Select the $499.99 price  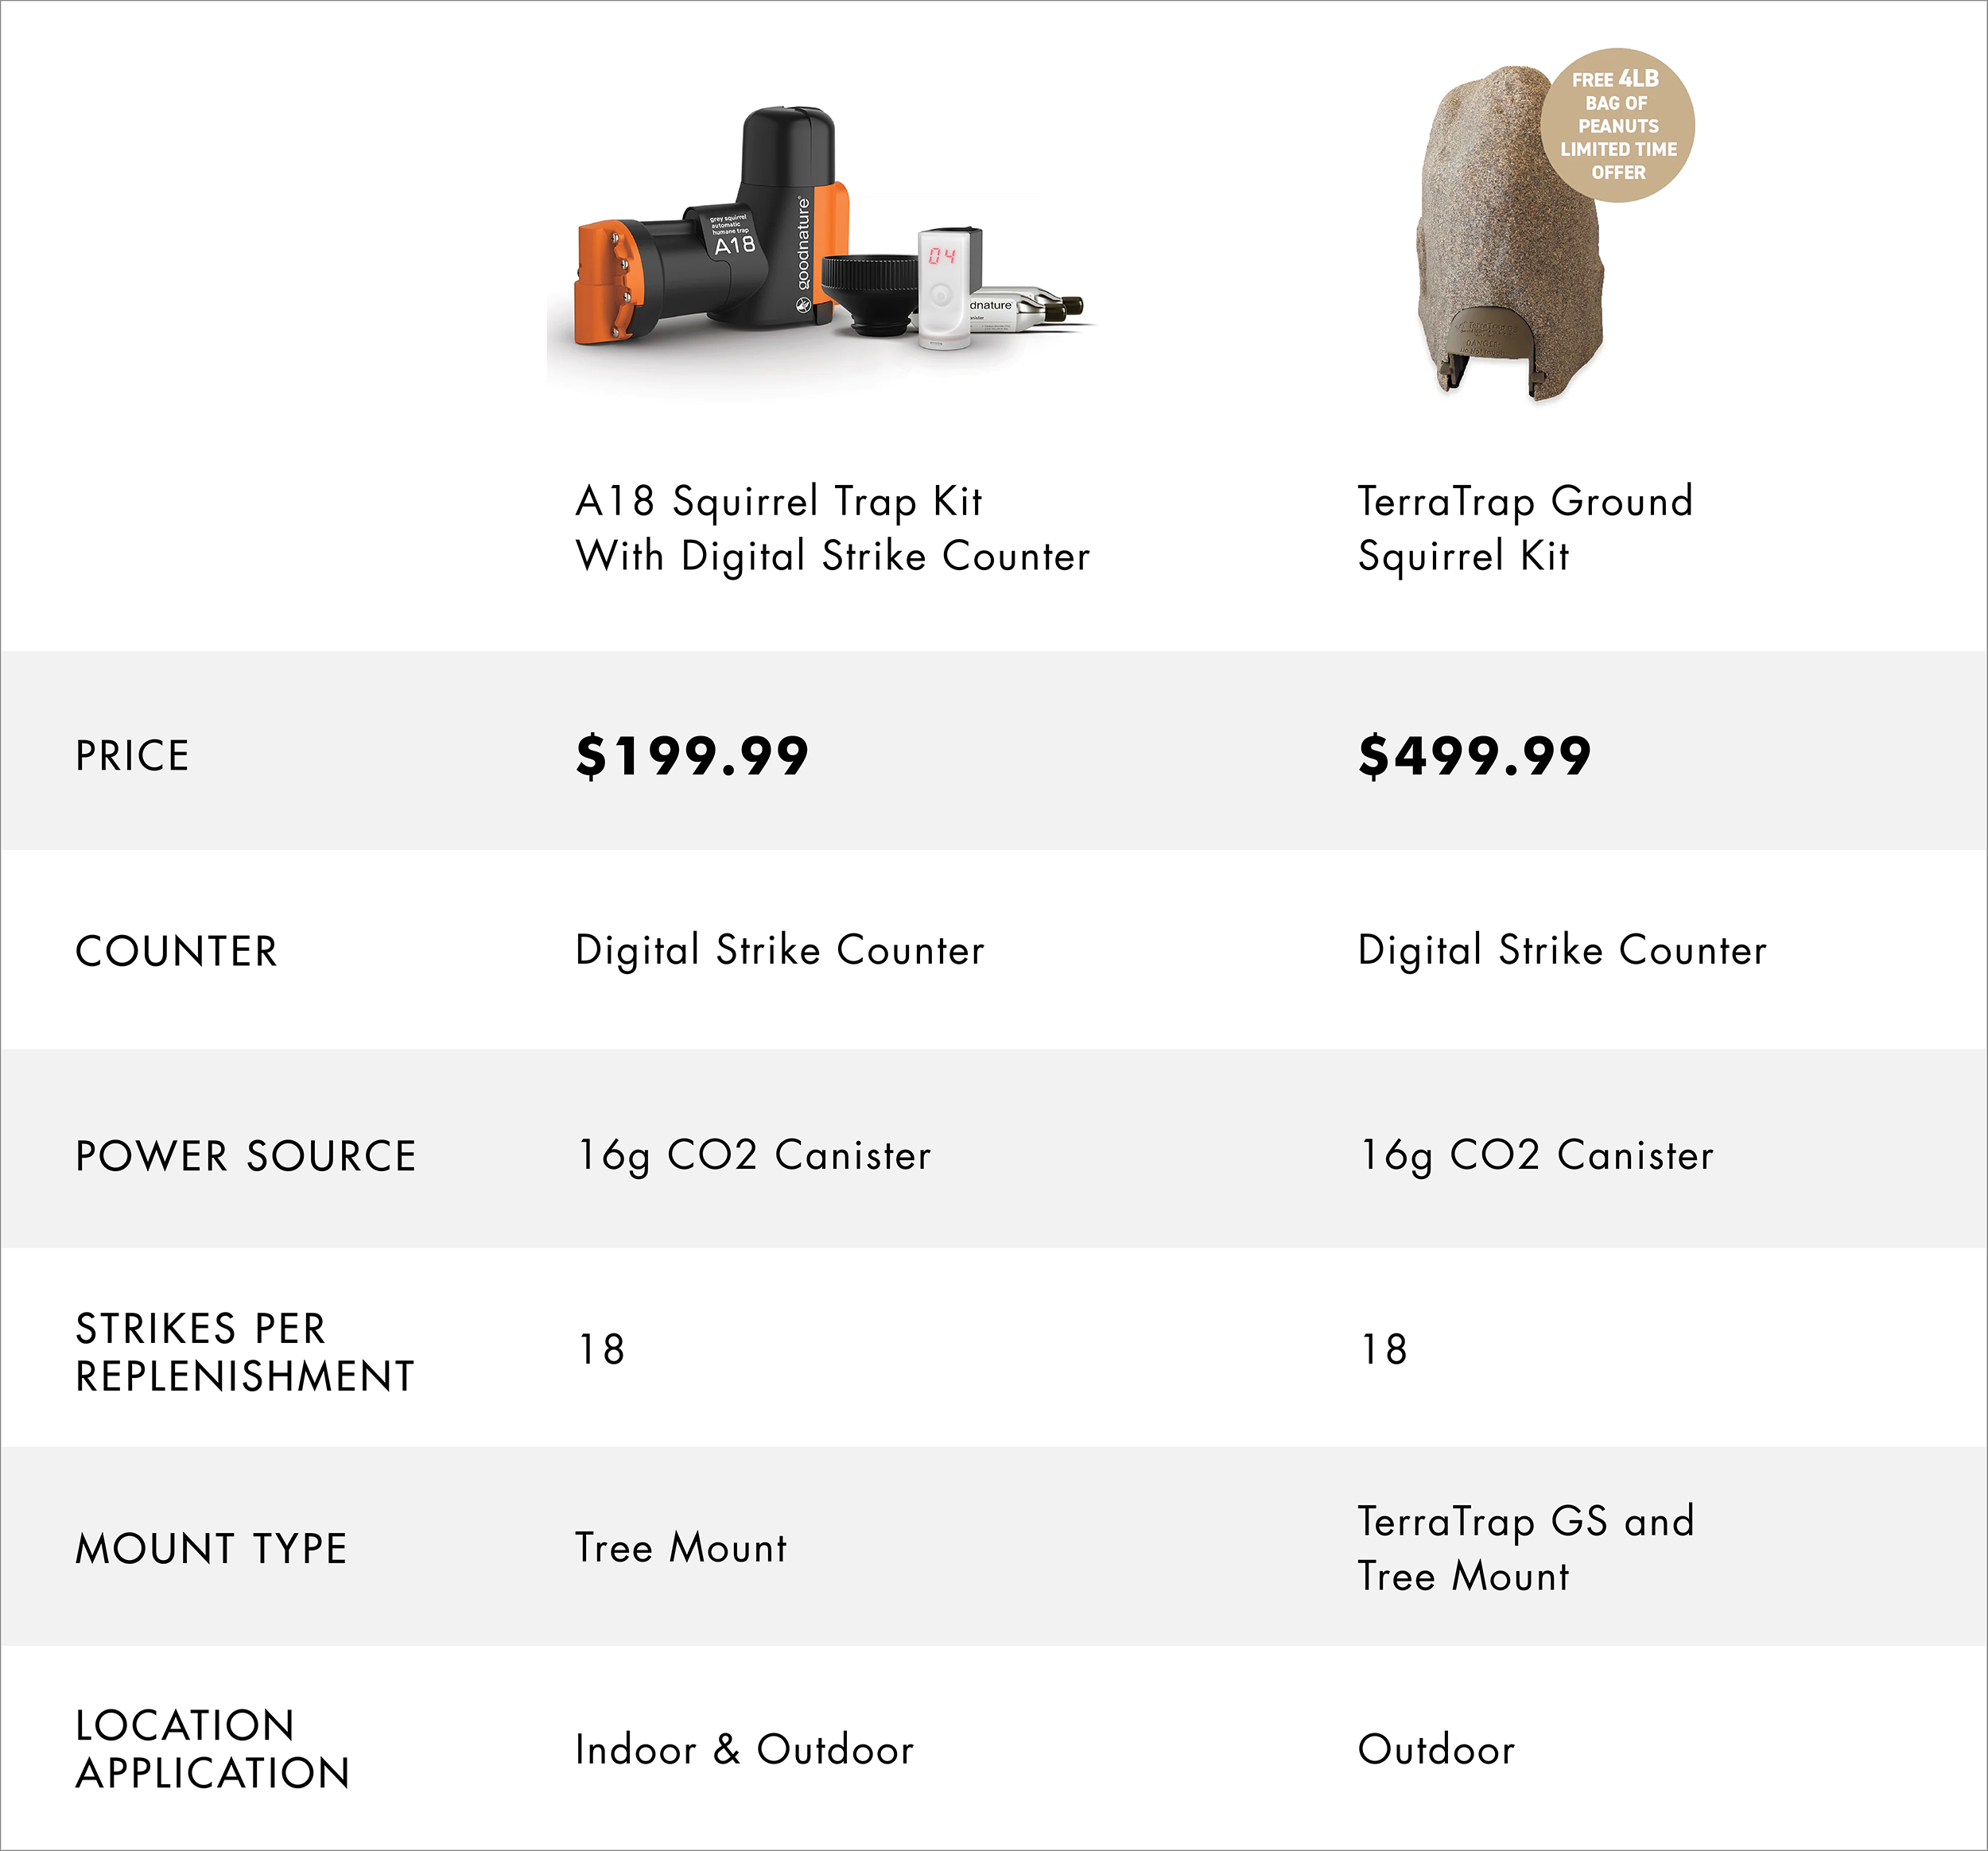1475,755
